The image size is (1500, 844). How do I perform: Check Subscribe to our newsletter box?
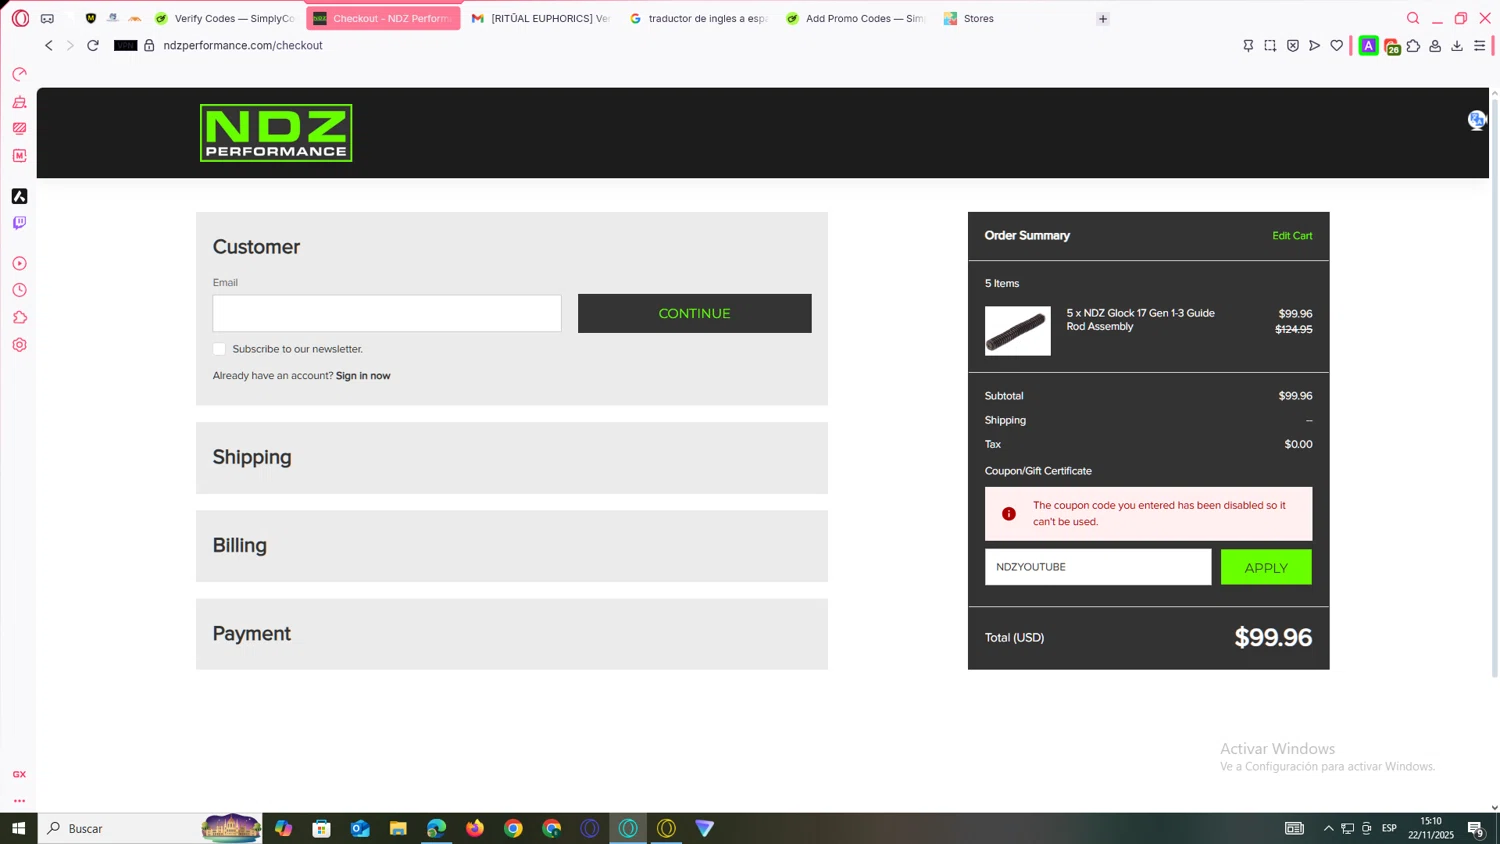coord(219,349)
